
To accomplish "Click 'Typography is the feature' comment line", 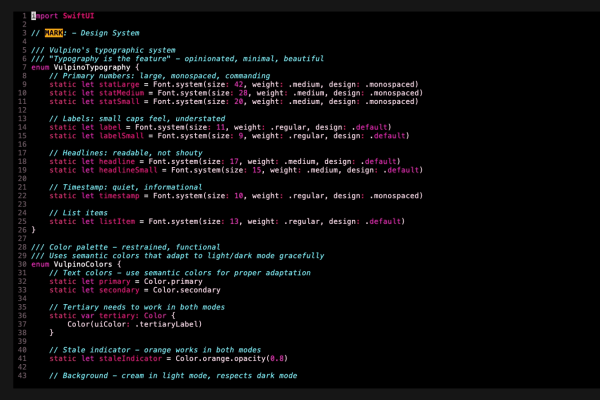I will pyautogui.click(x=178, y=59).
